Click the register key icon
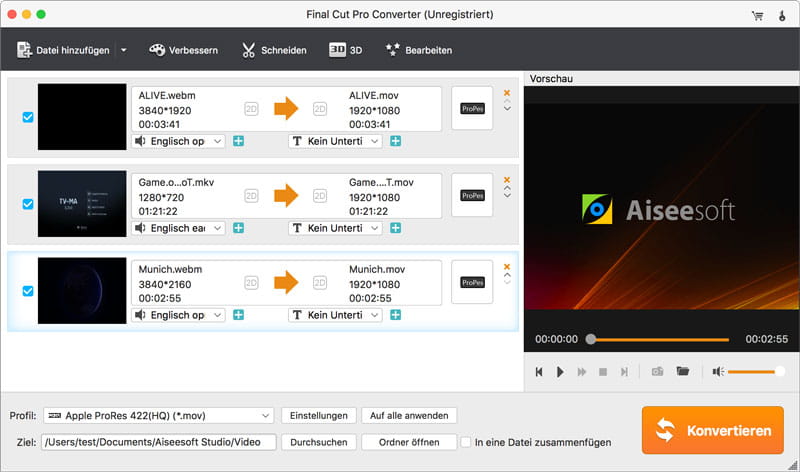The image size is (800, 472). (x=782, y=15)
